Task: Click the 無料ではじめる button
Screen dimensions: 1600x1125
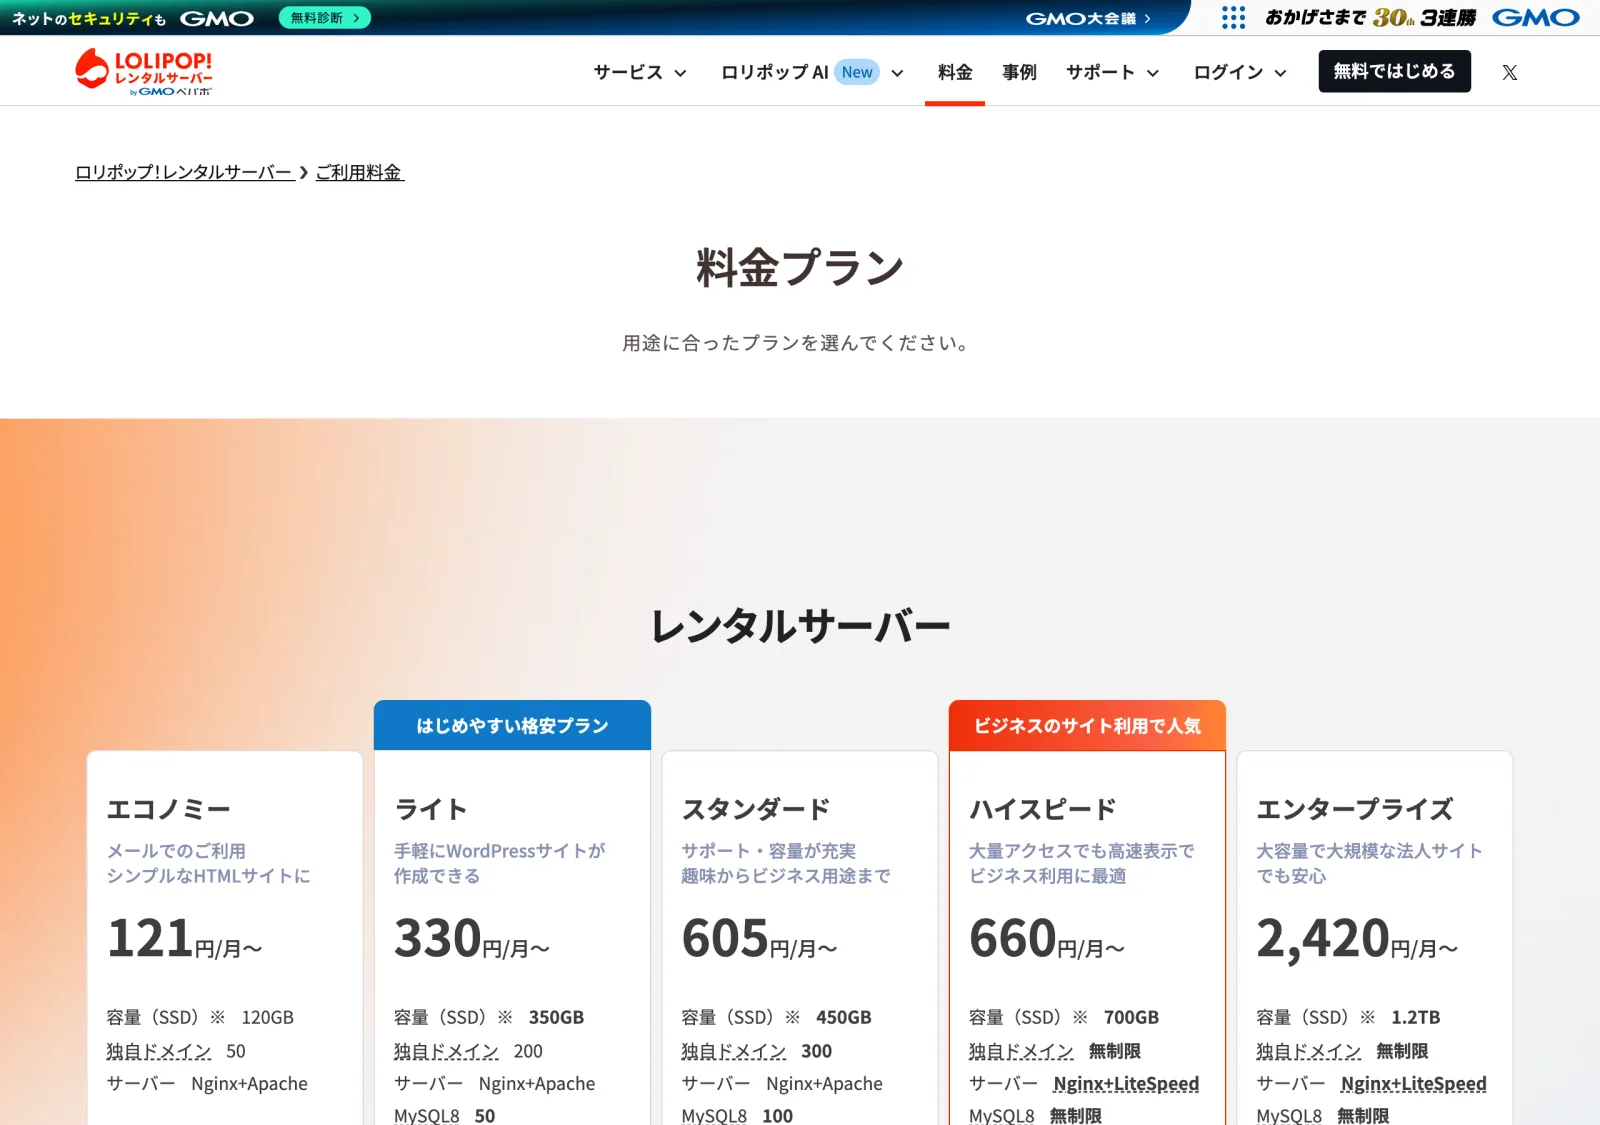Action: [1394, 71]
